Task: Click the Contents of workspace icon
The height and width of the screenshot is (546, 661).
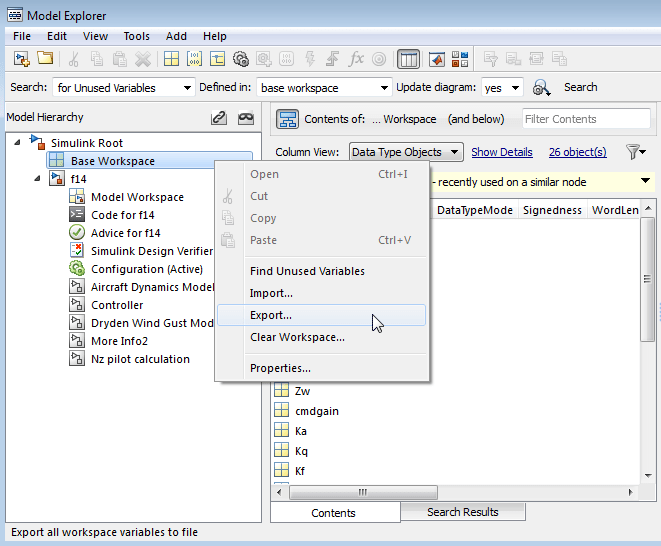Action: pos(287,119)
